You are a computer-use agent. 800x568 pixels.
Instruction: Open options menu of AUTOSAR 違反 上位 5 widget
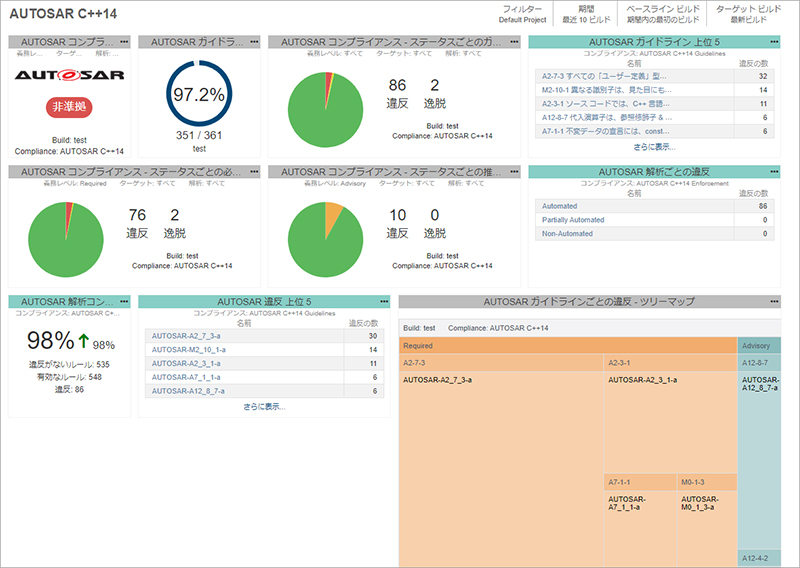(x=384, y=302)
